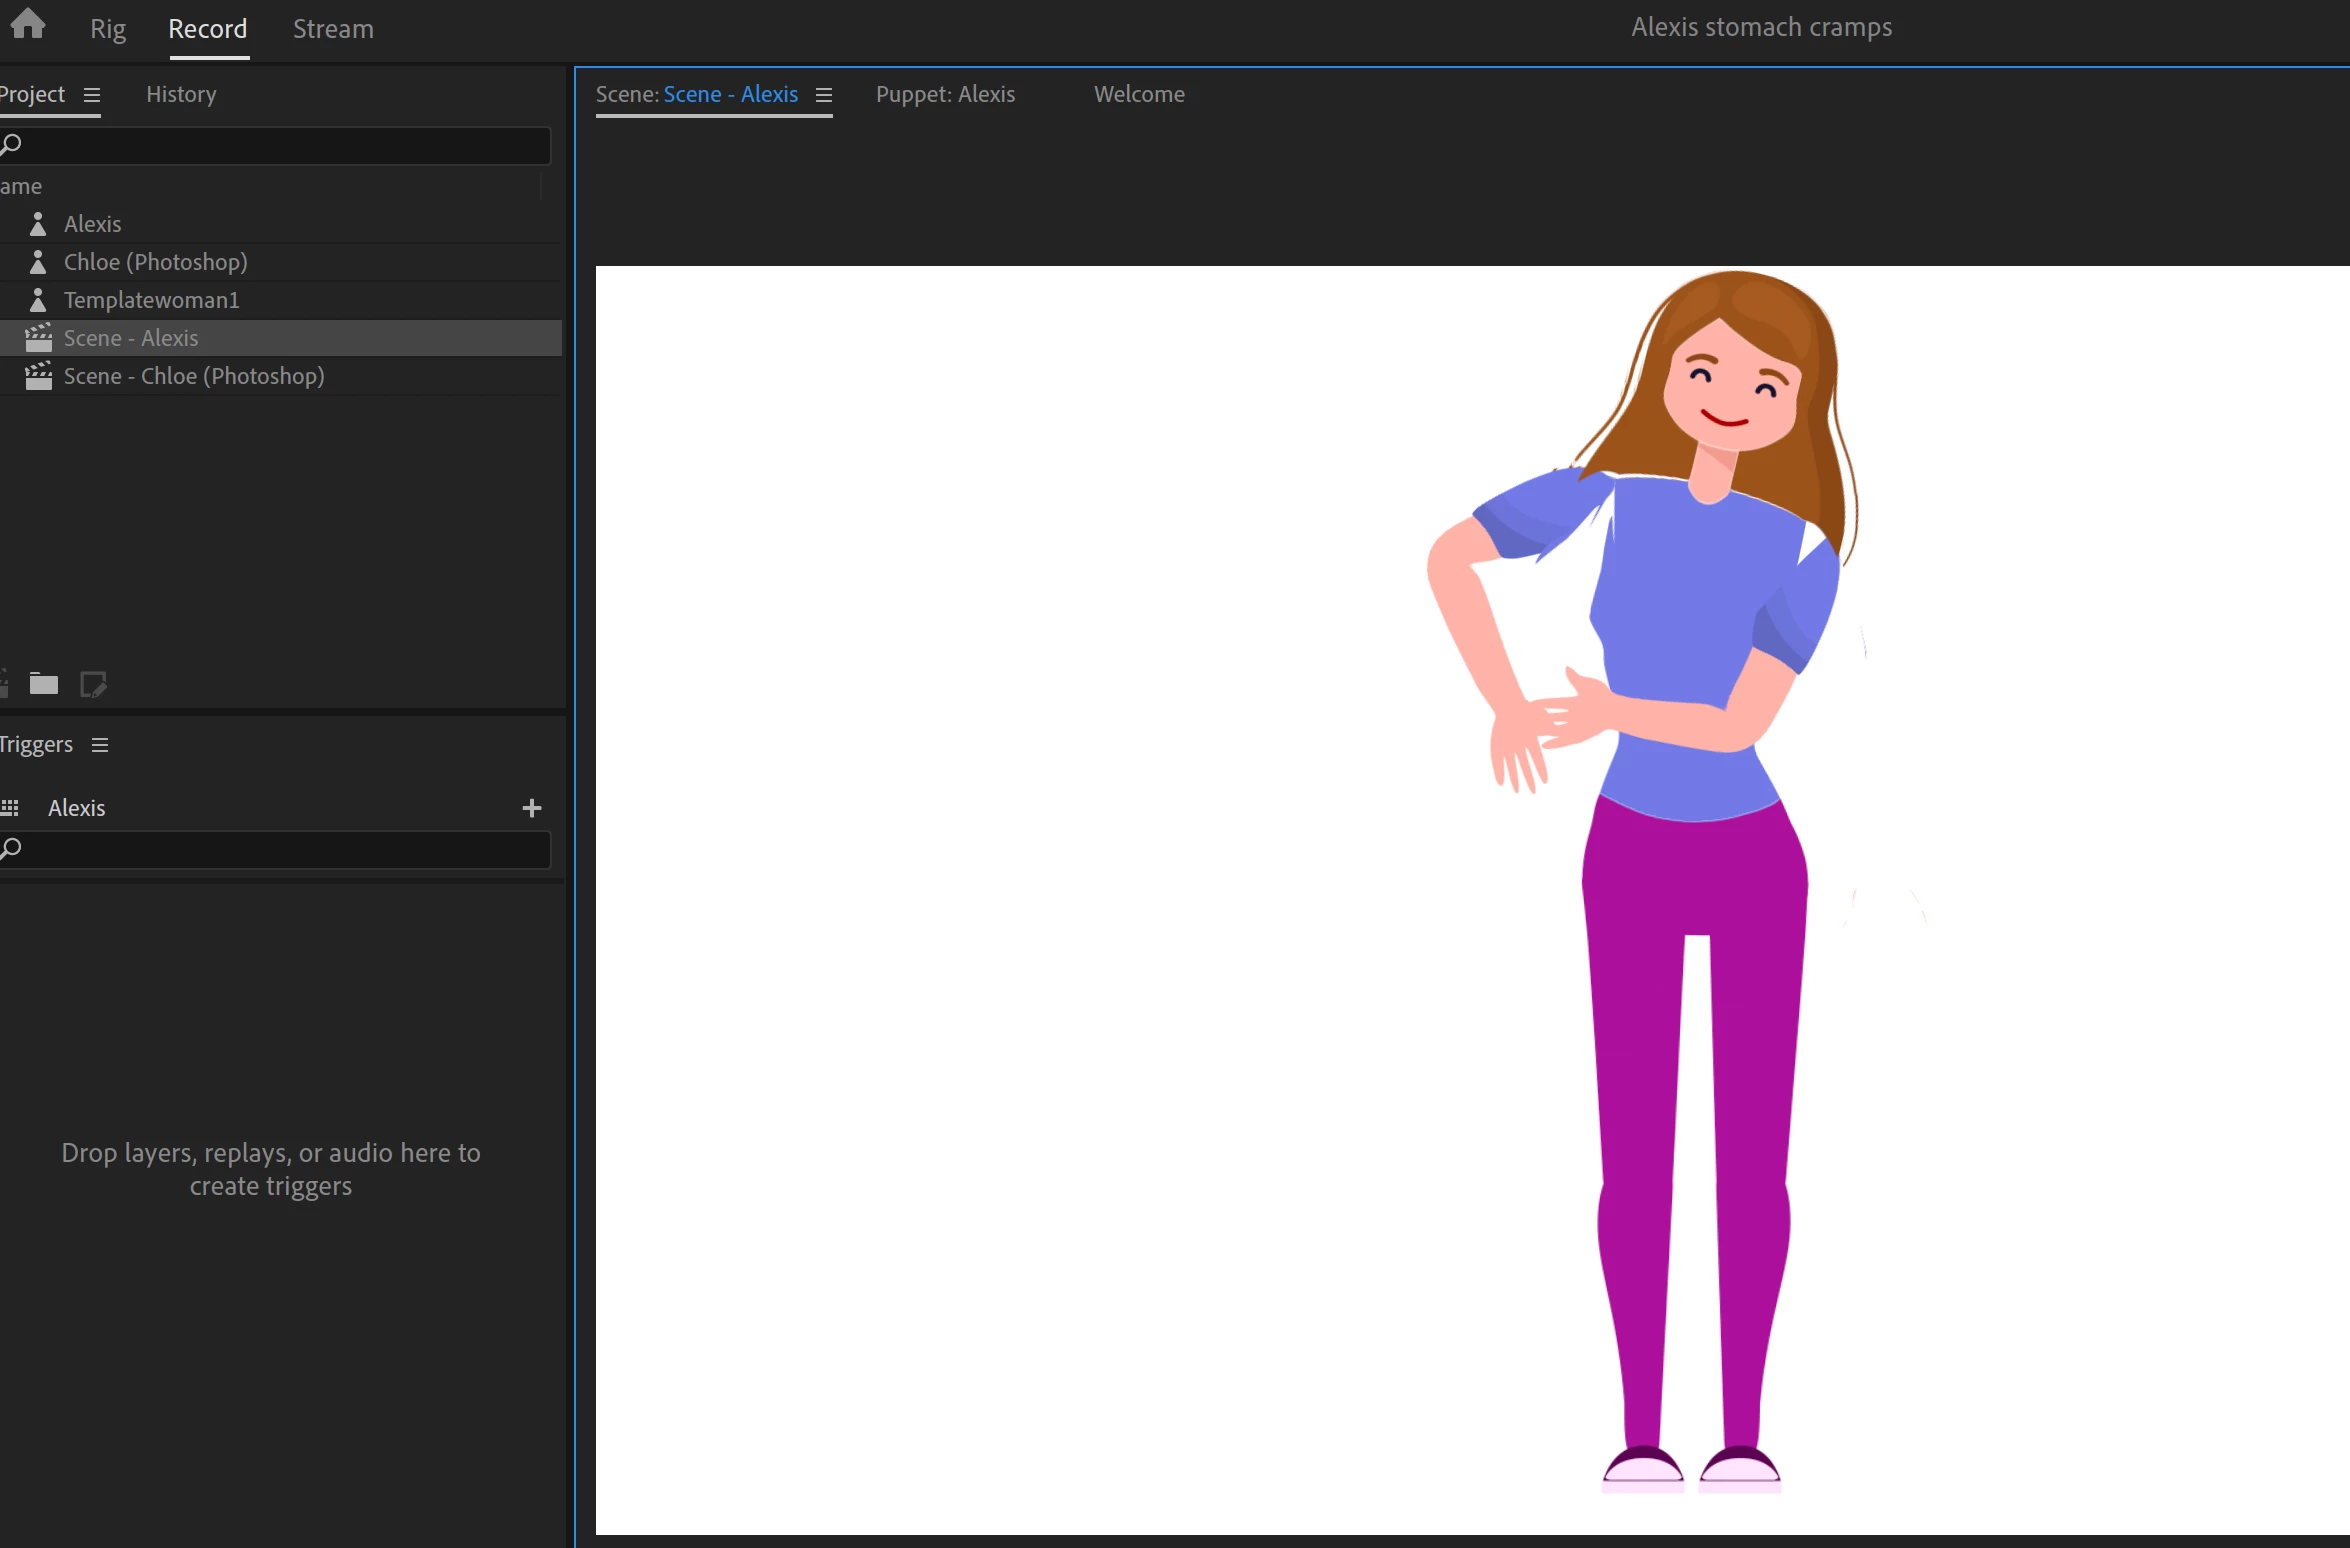Image resolution: width=2350 pixels, height=1548 pixels.
Task: Open the Project panel tab
Action: (x=32, y=94)
